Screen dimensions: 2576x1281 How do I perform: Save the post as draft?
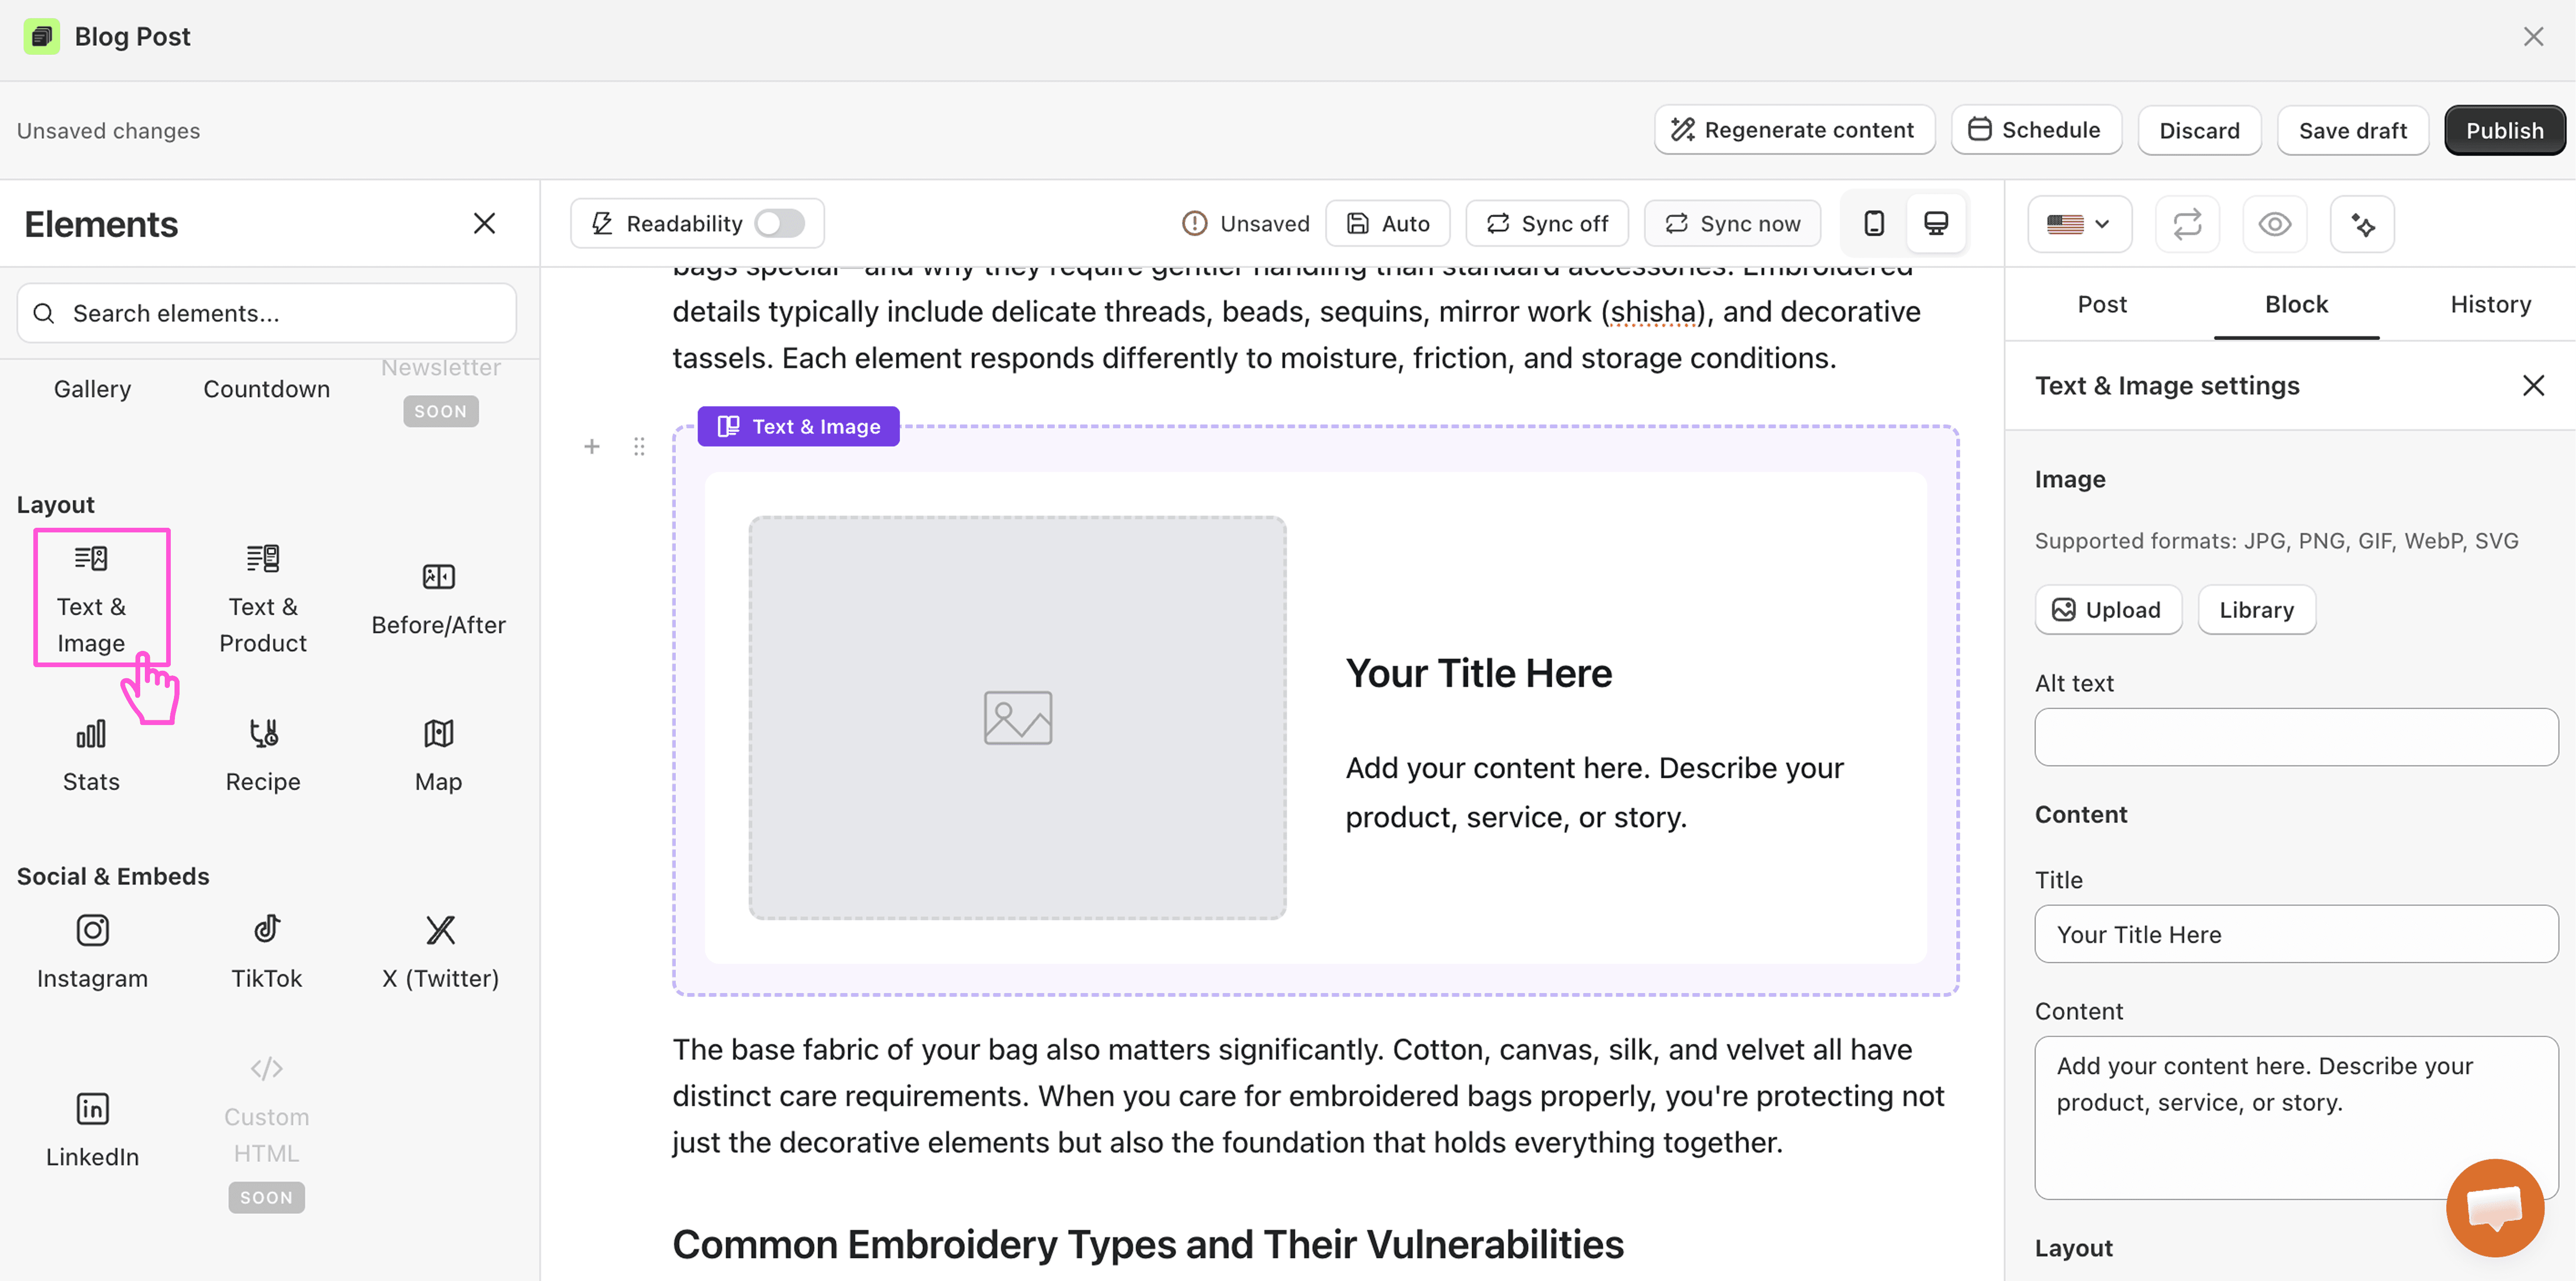(x=2352, y=130)
